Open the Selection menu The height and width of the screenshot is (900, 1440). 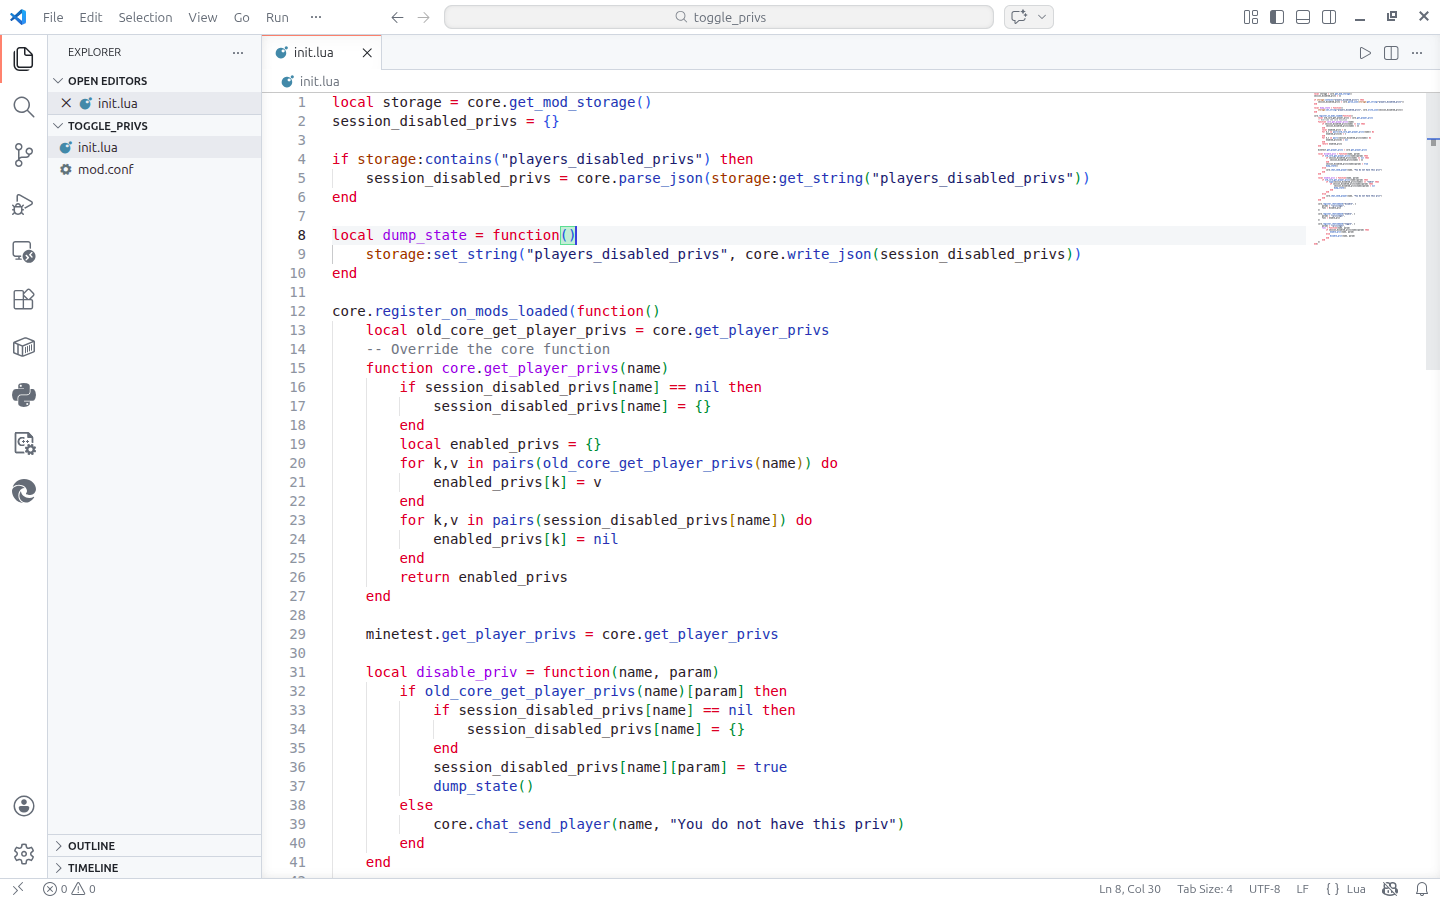click(145, 17)
